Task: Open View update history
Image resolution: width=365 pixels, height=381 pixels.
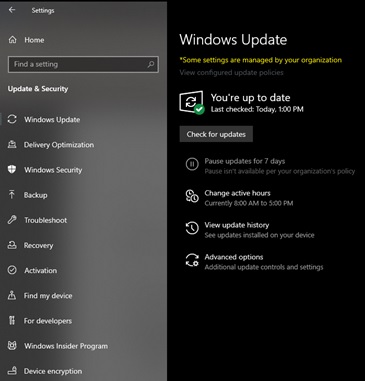Action: click(237, 225)
